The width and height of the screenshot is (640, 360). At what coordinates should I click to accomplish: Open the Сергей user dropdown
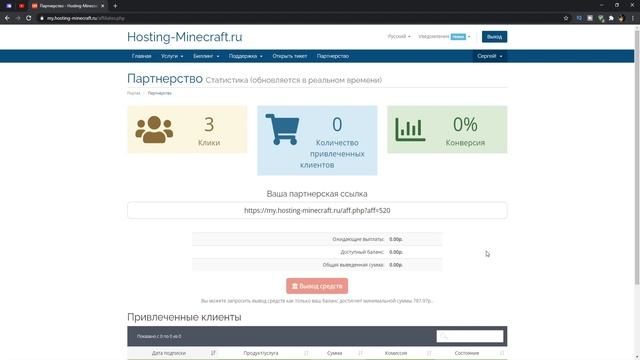(x=489, y=56)
